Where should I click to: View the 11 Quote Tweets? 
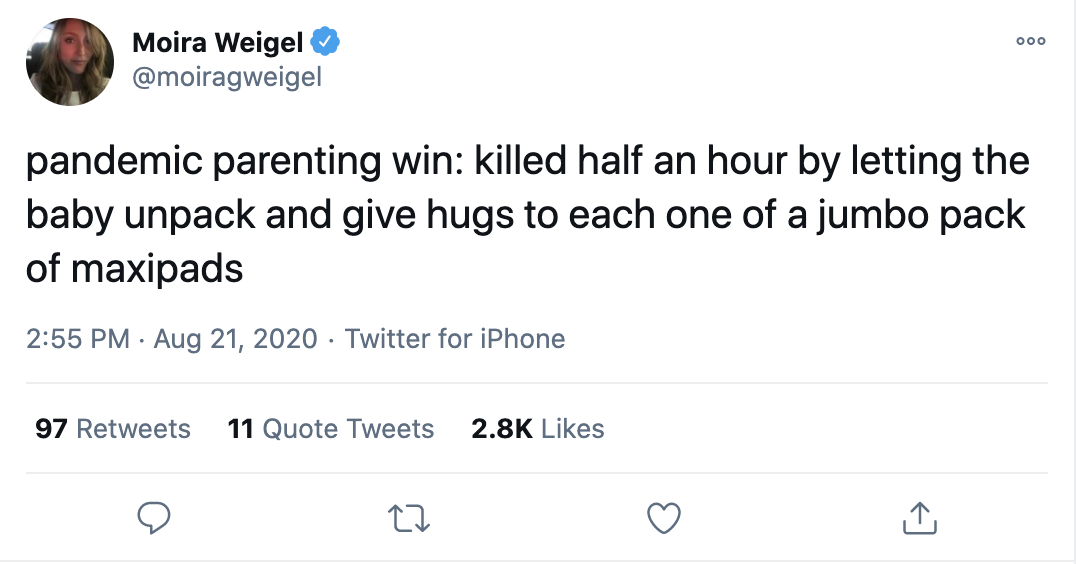pyautogui.click(x=331, y=429)
